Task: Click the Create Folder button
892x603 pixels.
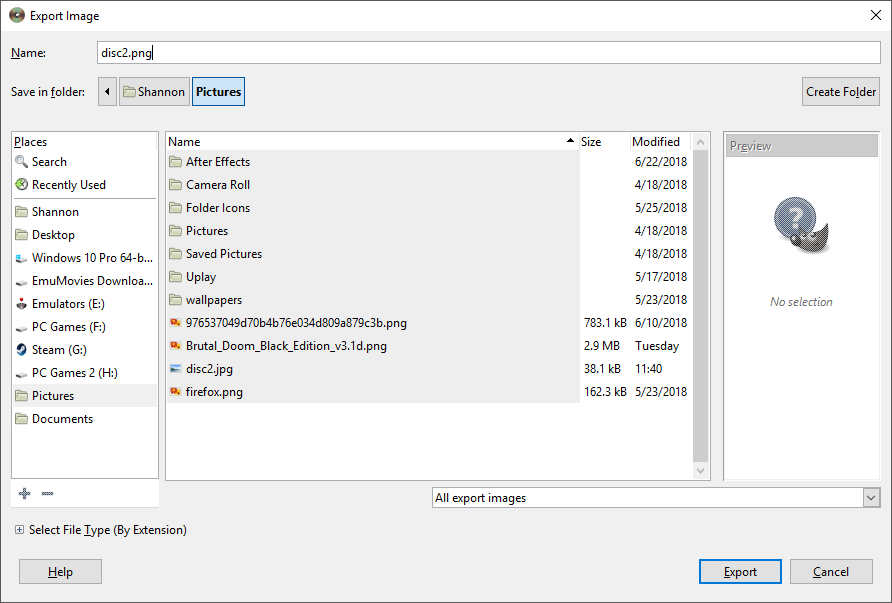Action: (x=841, y=92)
